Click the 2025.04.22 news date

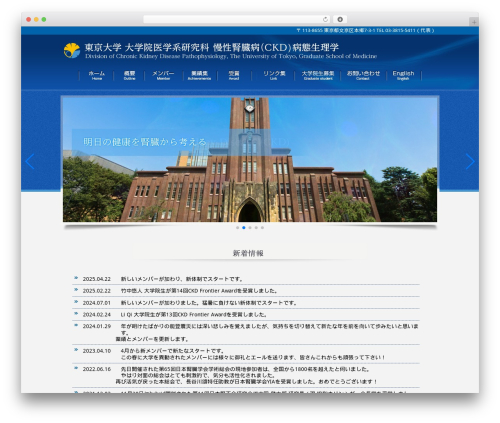[97, 279]
